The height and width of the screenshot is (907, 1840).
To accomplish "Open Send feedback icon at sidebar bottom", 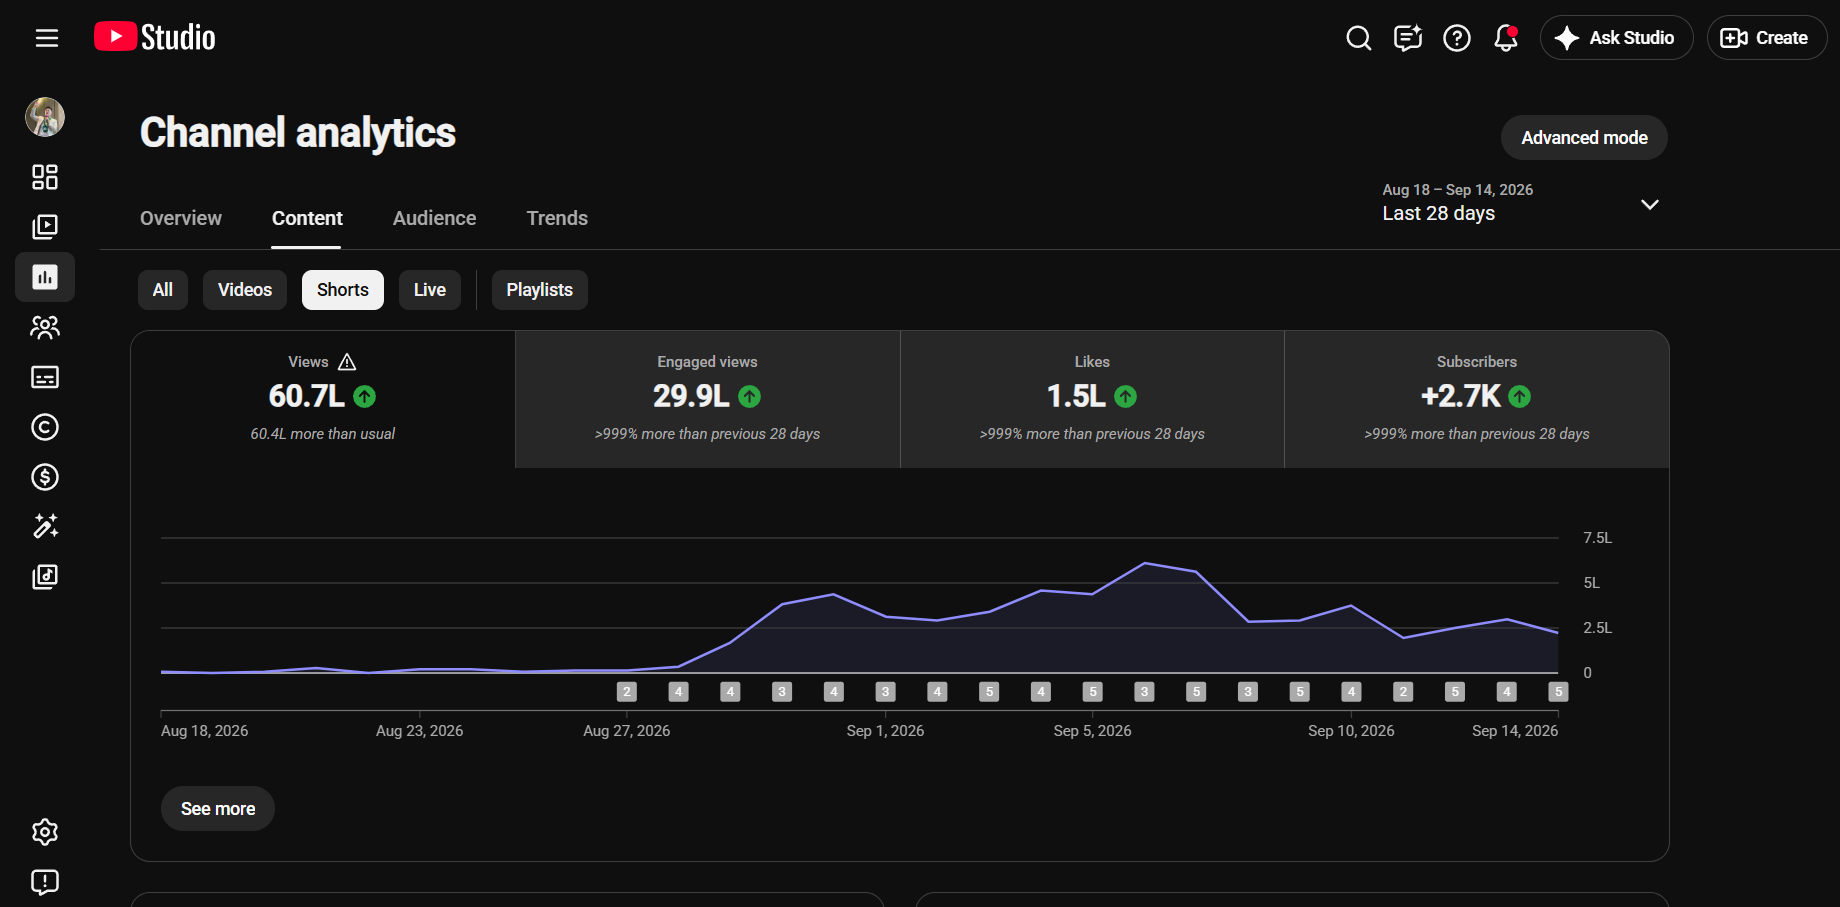I will point(45,882).
